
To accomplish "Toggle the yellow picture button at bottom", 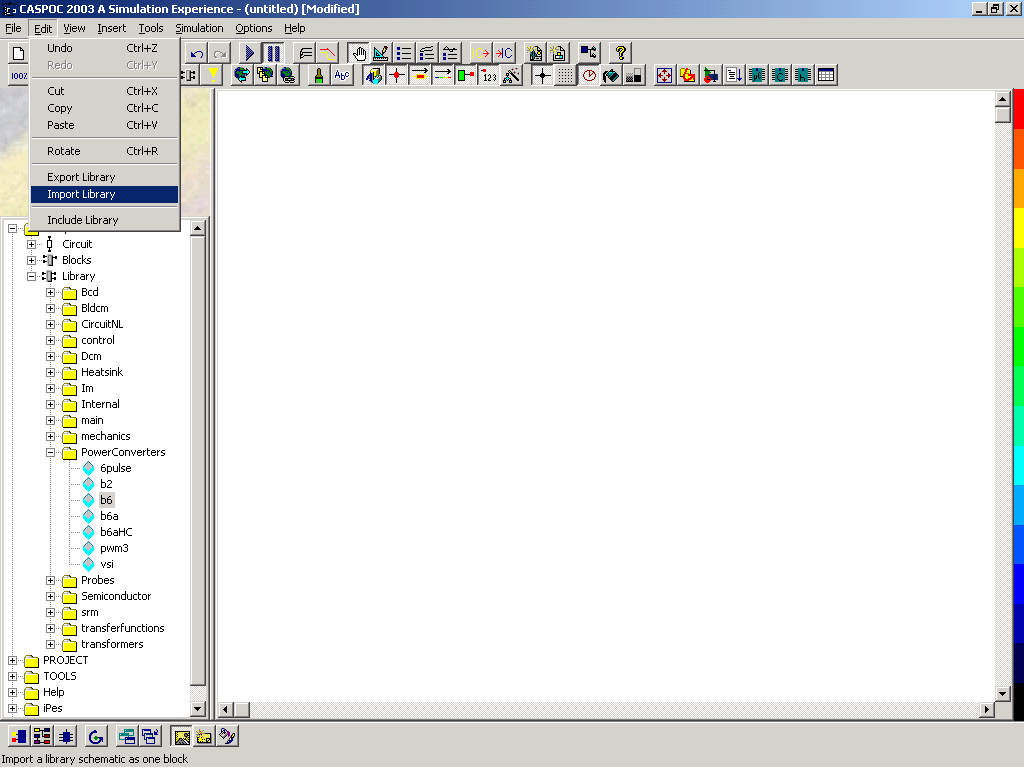I will point(182,737).
